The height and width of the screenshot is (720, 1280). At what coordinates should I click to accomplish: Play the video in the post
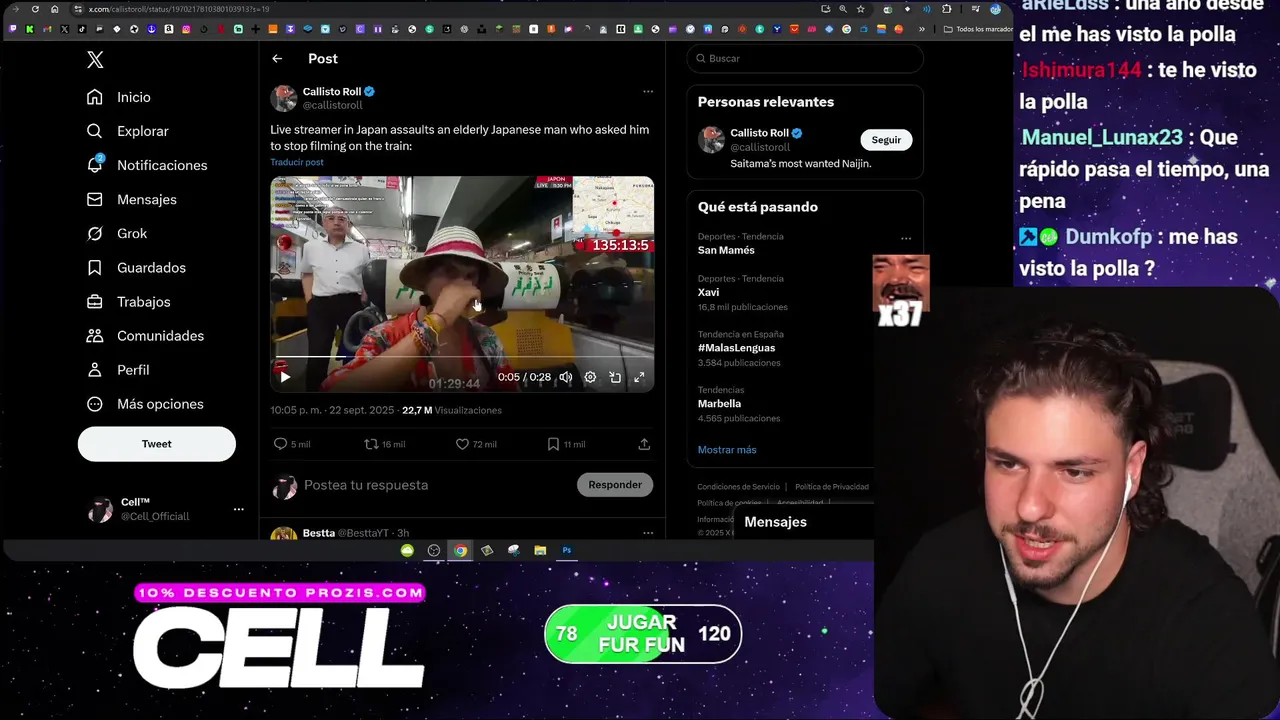pos(285,377)
